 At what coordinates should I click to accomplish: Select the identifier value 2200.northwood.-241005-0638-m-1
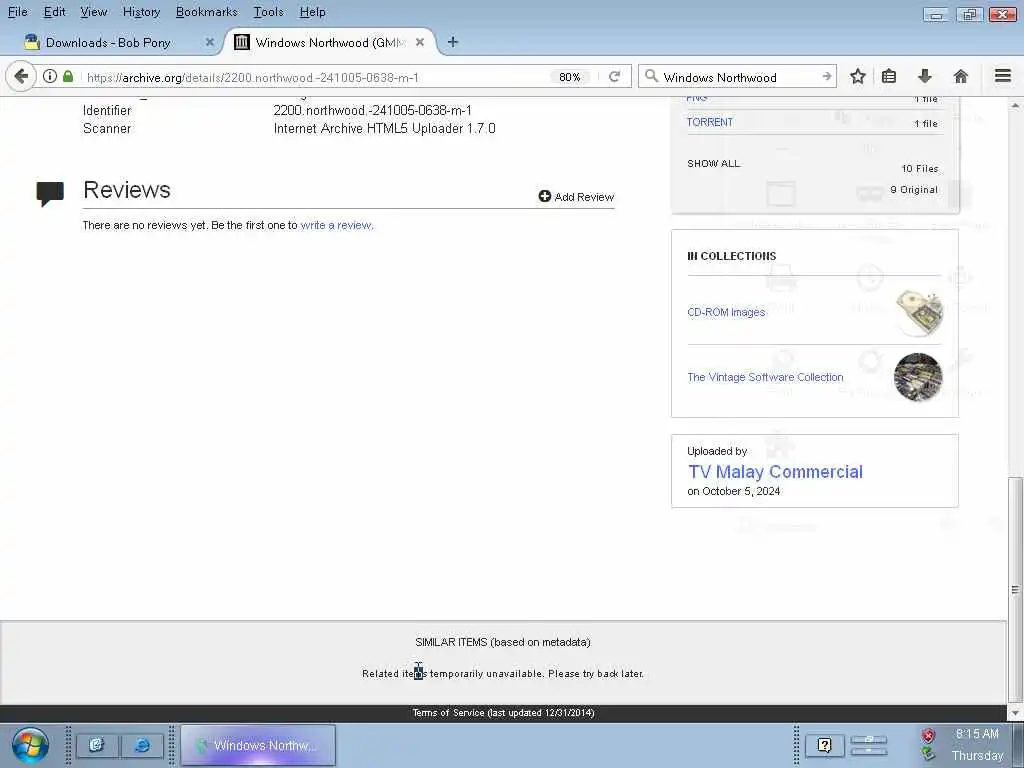click(372, 110)
